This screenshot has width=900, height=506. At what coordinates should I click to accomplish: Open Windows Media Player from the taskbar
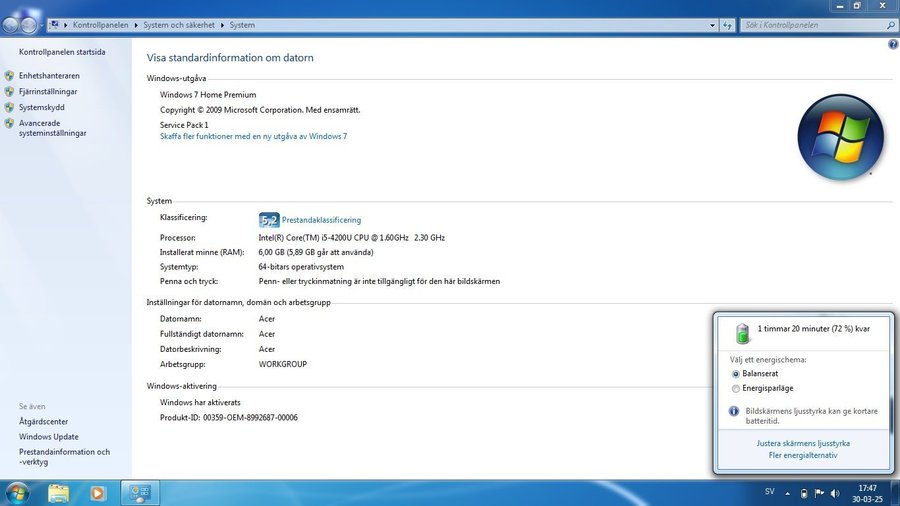97,492
